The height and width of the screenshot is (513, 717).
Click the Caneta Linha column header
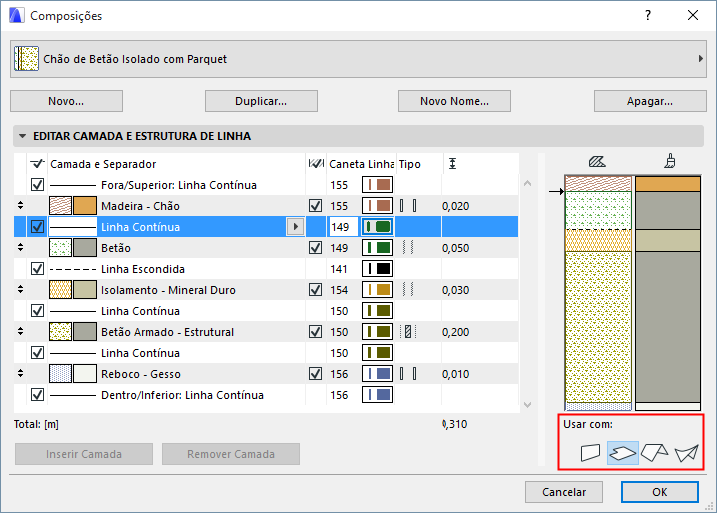click(x=361, y=164)
